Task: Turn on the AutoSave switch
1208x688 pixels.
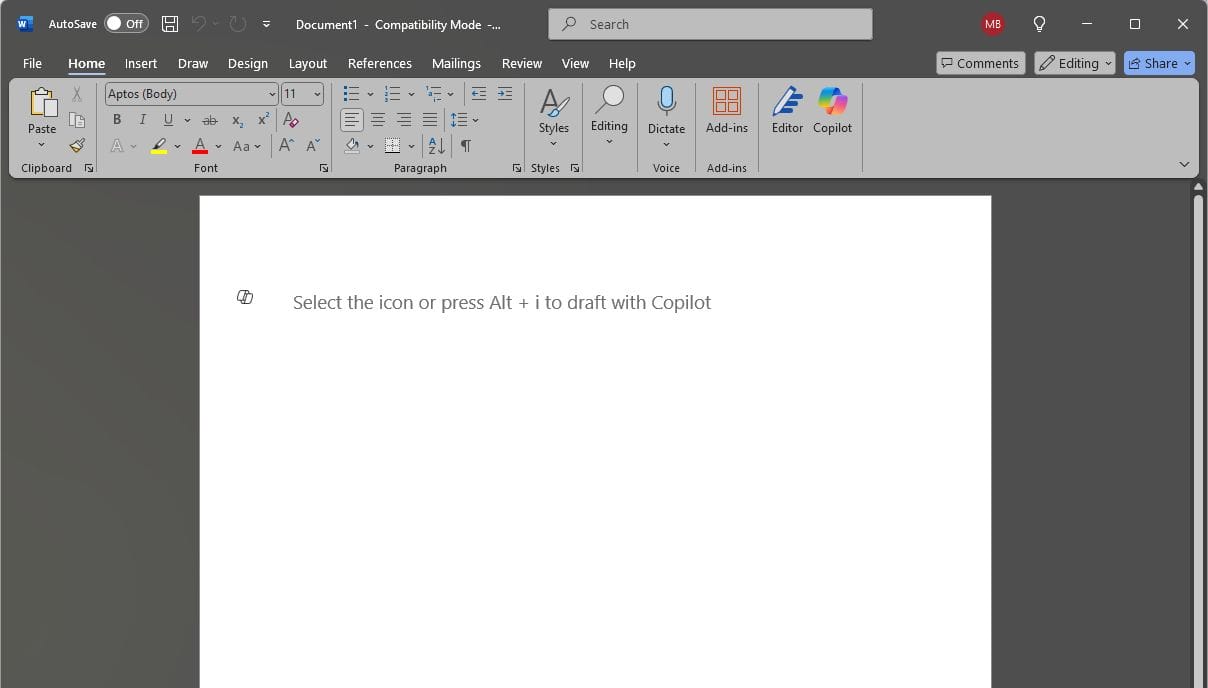Action: [x=126, y=24]
